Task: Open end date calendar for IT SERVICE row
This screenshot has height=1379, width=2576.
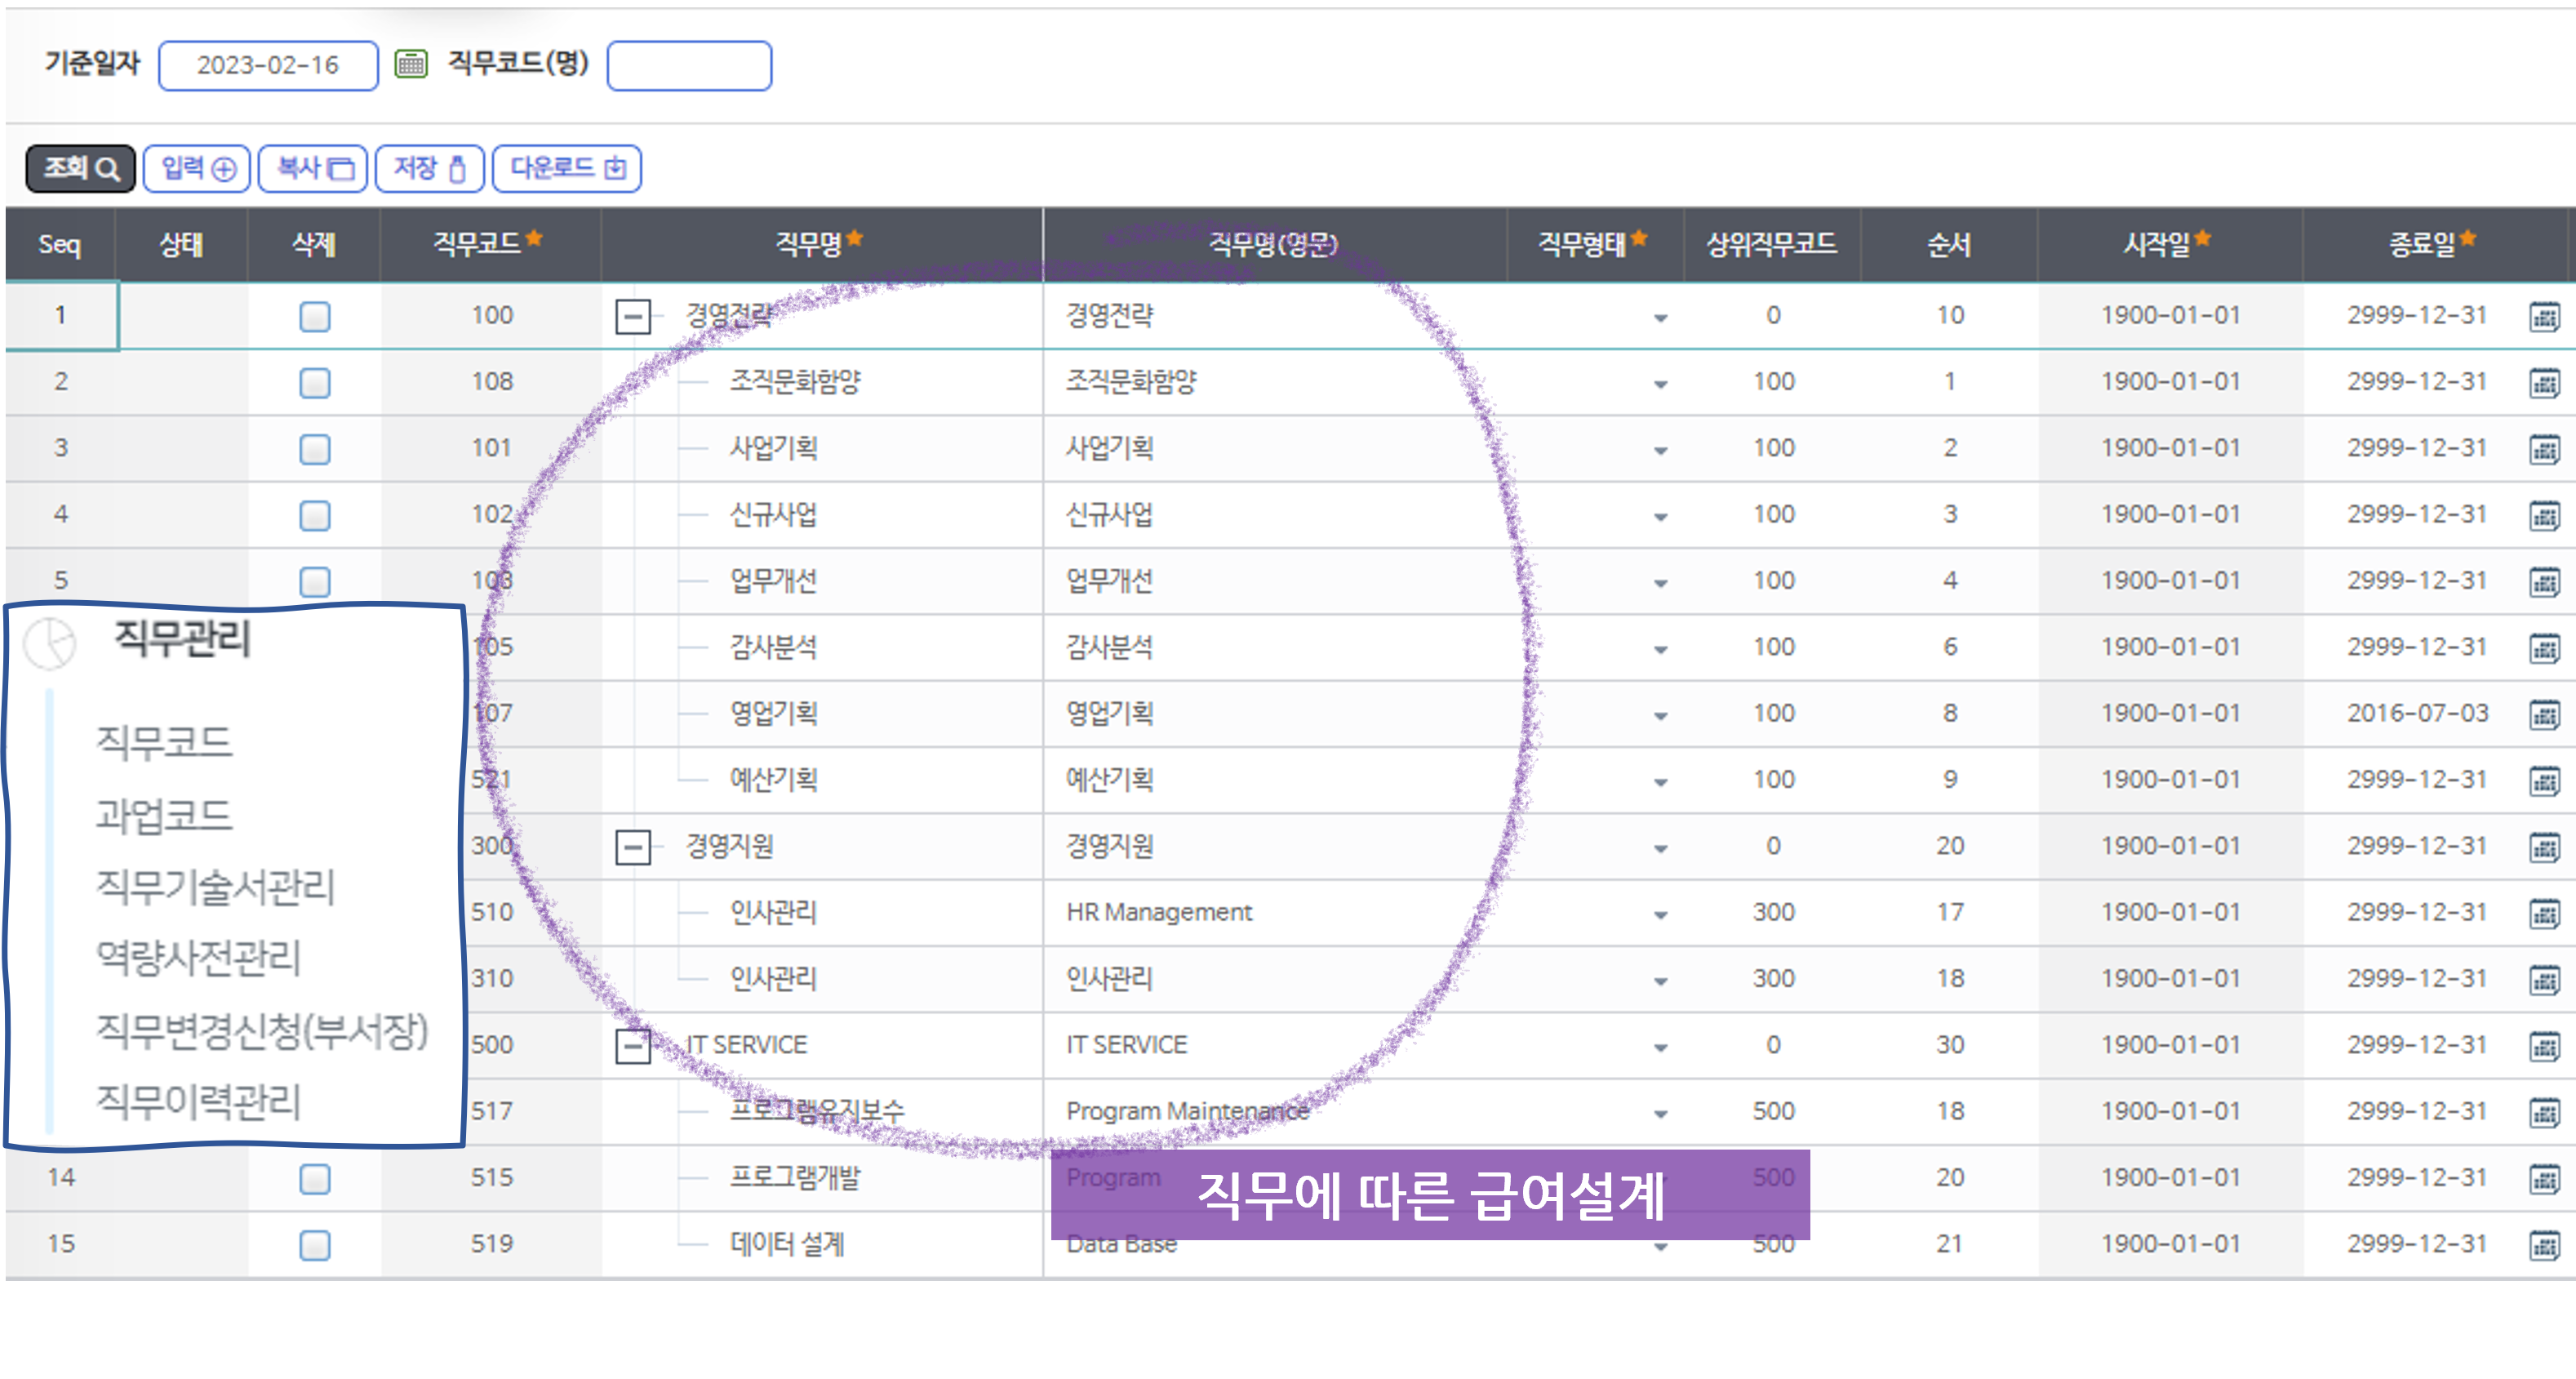Action: [x=2543, y=1046]
